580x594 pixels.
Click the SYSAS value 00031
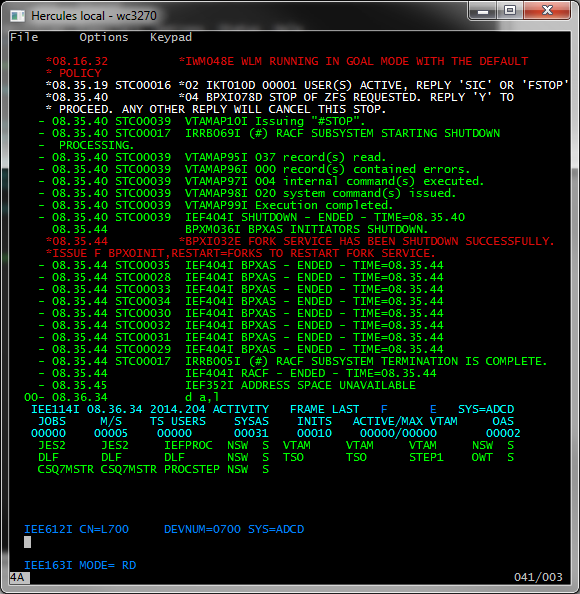[x=251, y=433]
